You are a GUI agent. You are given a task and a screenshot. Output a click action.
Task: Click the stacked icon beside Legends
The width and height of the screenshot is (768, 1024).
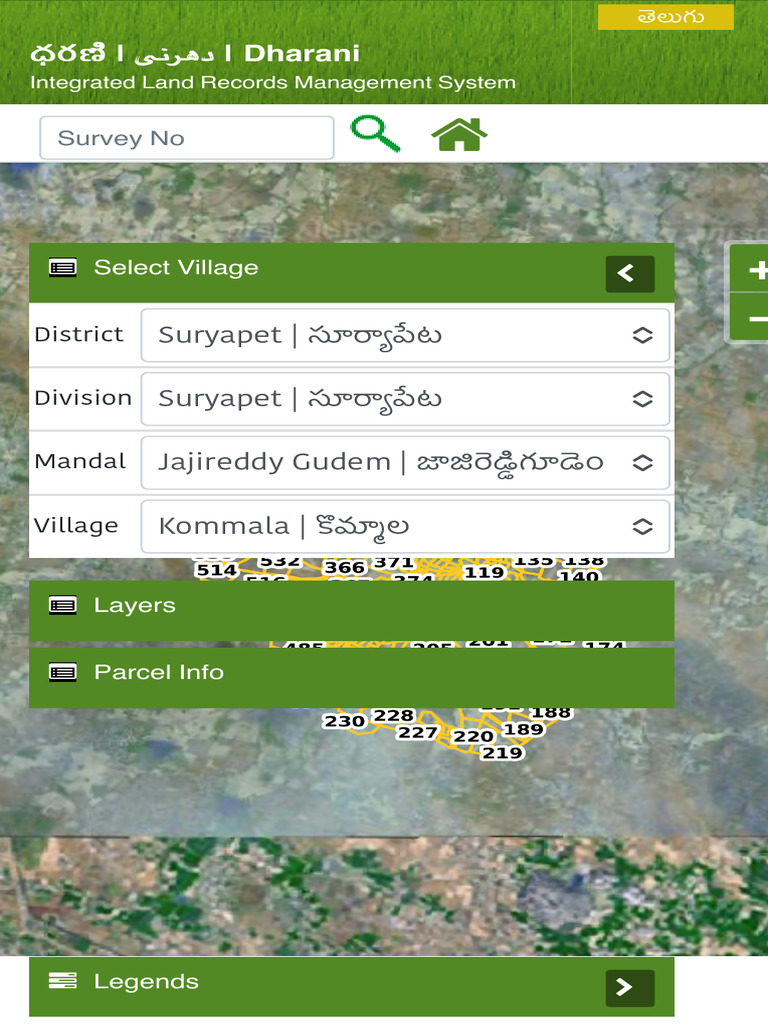[x=63, y=981]
